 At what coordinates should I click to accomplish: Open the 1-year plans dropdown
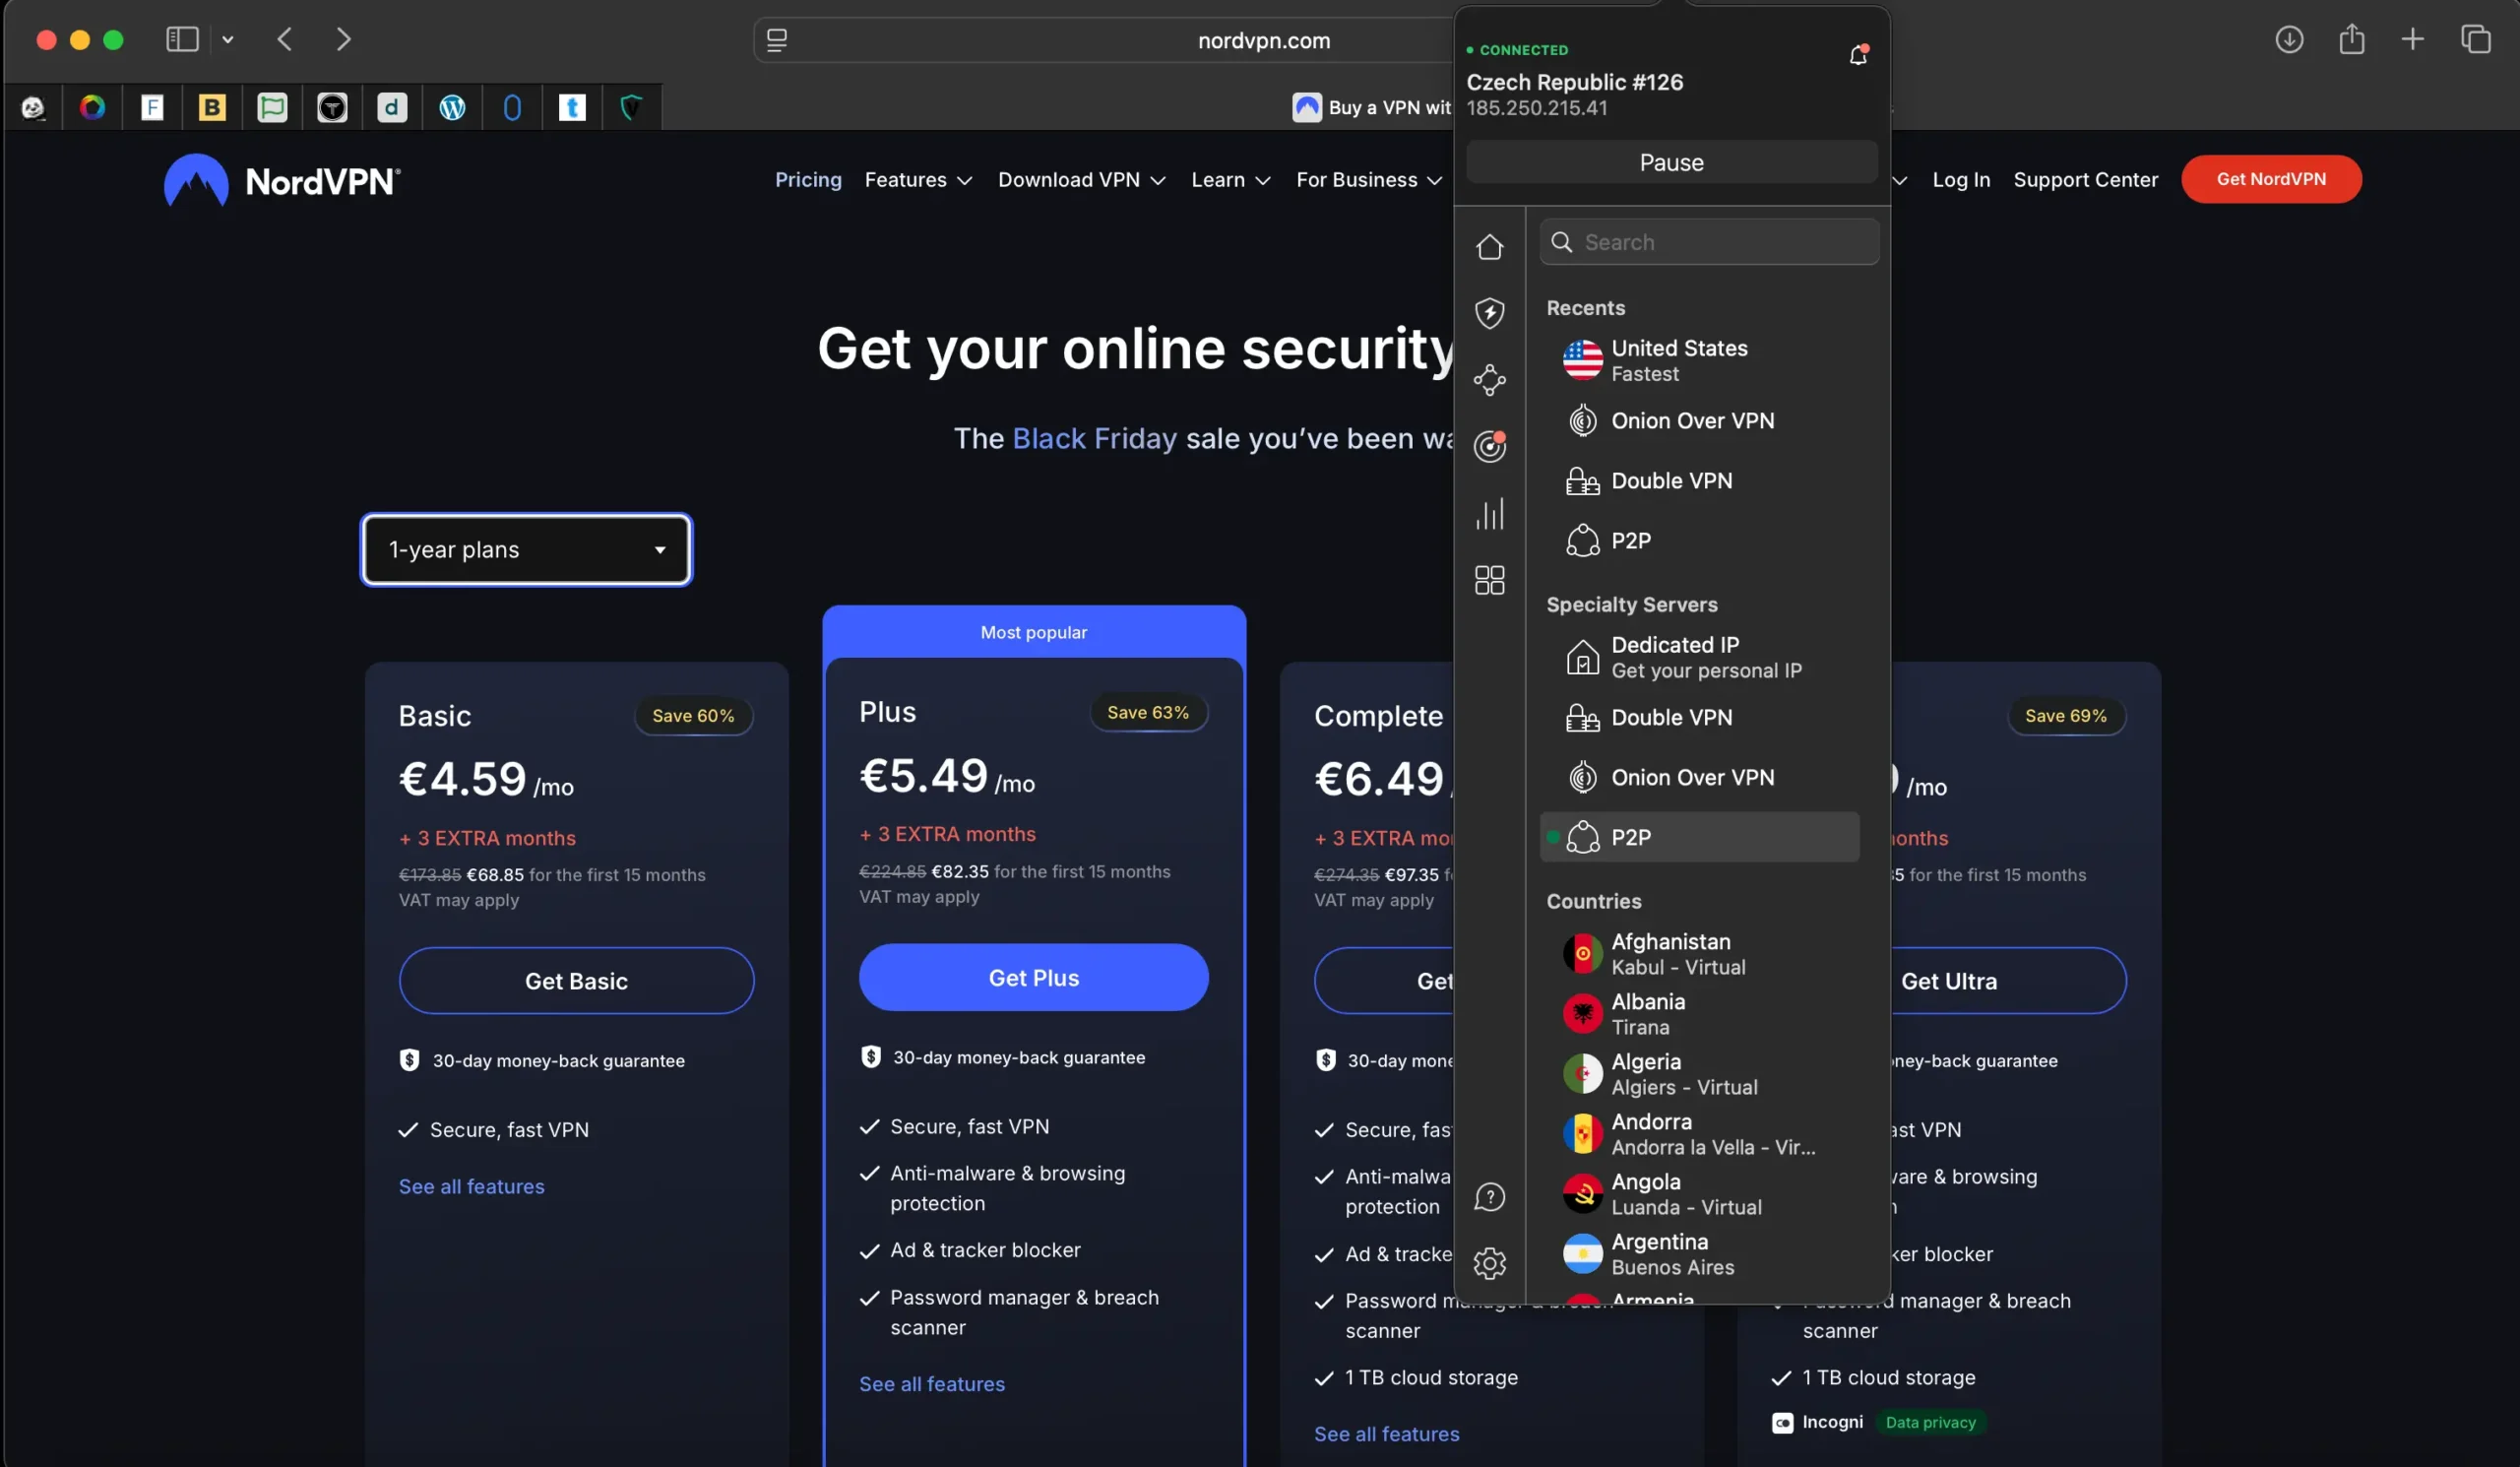(526, 549)
